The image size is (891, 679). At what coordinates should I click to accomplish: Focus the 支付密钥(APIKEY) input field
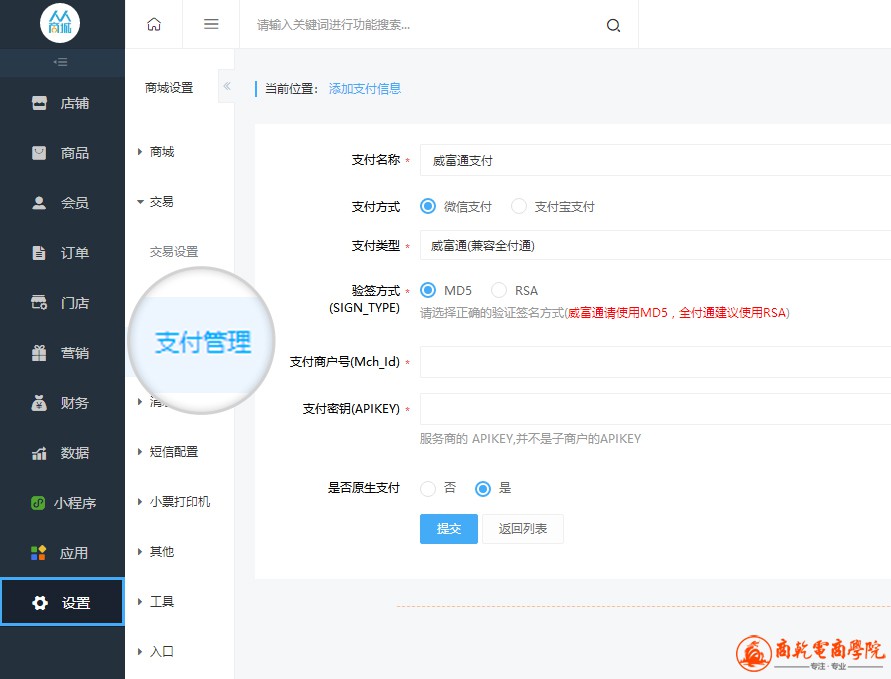(x=655, y=409)
